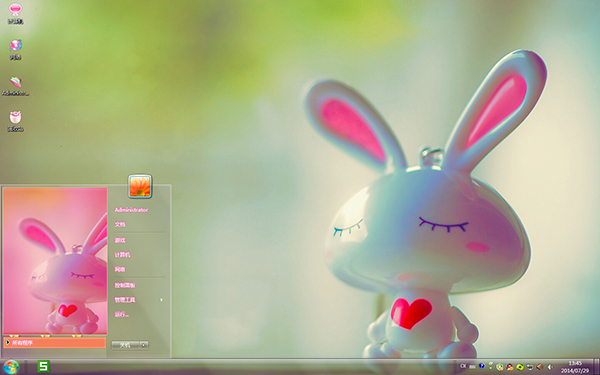Click the volume speaker tray icon

click(x=550, y=367)
